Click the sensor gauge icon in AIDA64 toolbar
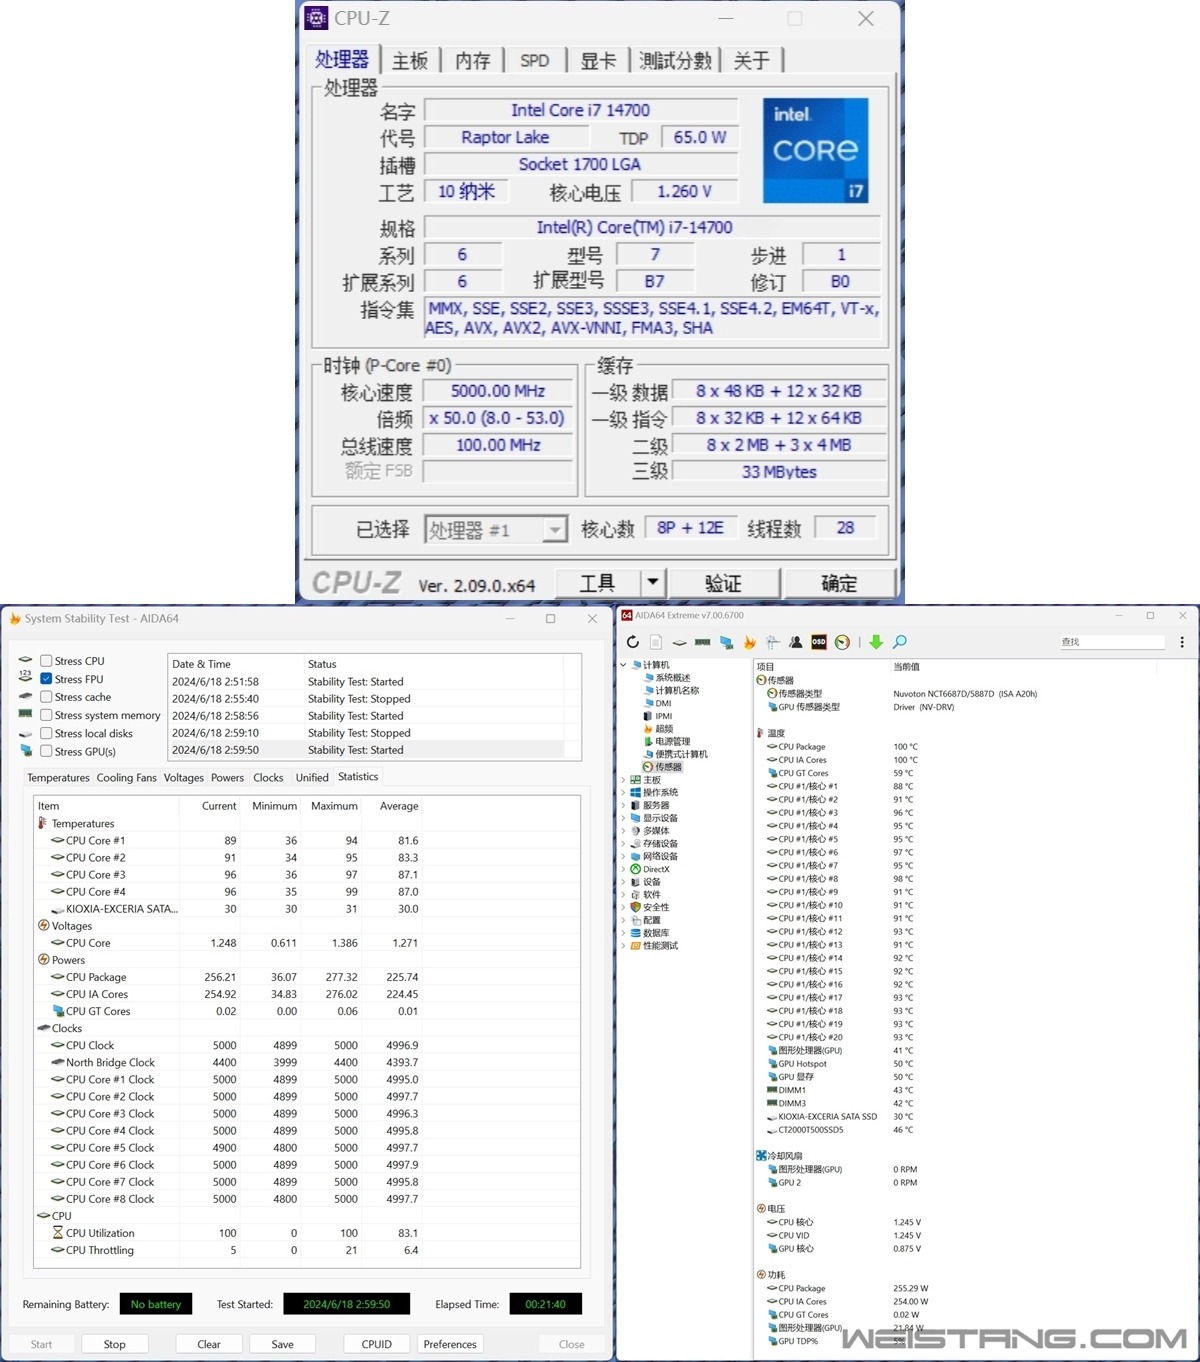The image size is (1200, 1362). click(x=842, y=642)
